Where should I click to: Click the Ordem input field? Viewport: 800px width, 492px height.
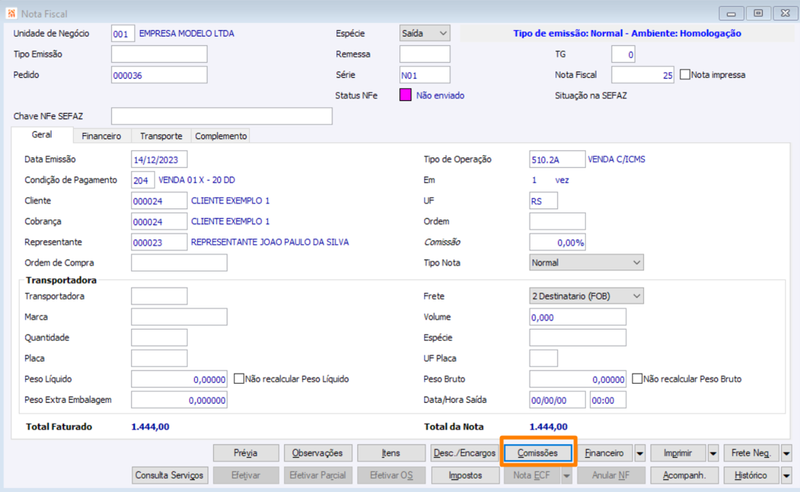[x=557, y=222]
